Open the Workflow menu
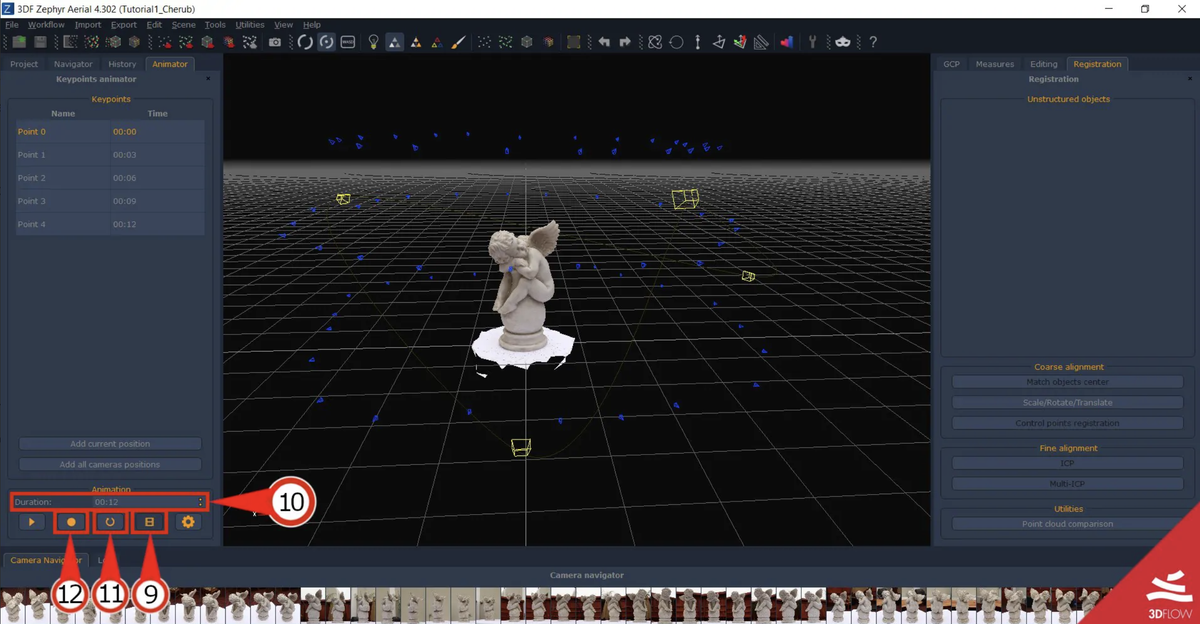The width and height of the screenshot is (1200, 624). (45, 24)
